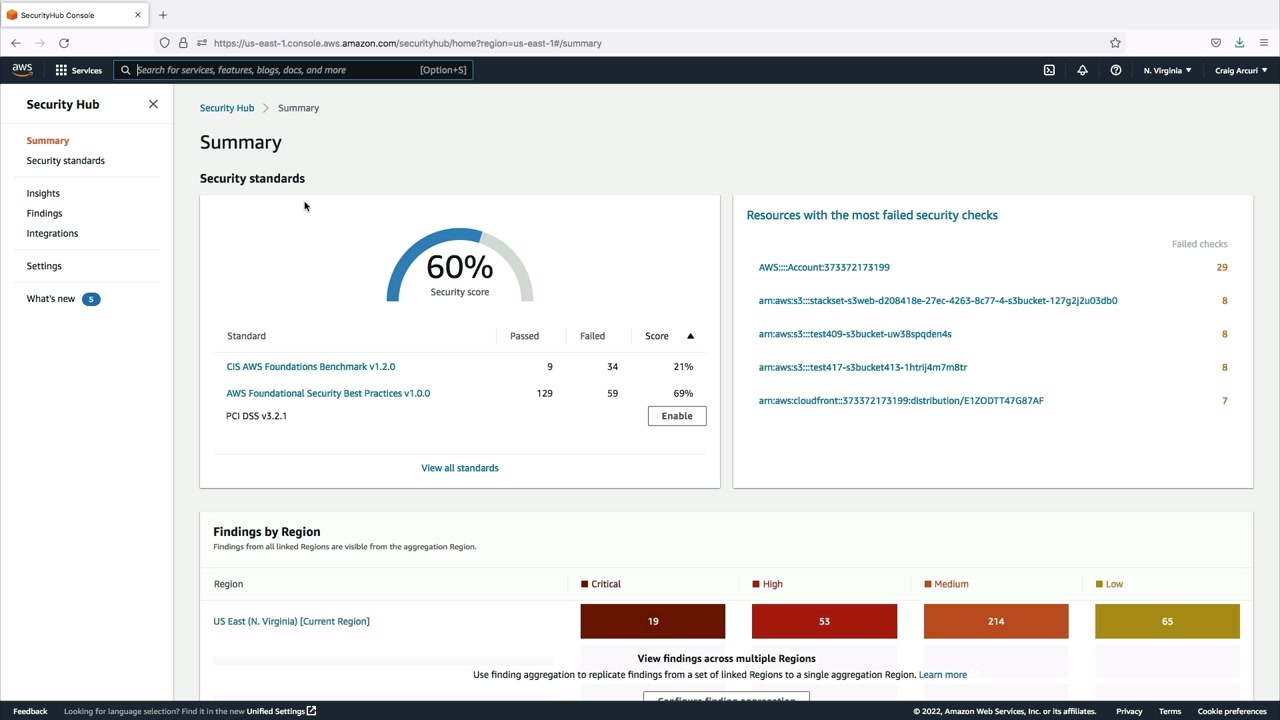Bookmark this page with the star
The image size is (1280, 720).
(x=1115, y=43)
